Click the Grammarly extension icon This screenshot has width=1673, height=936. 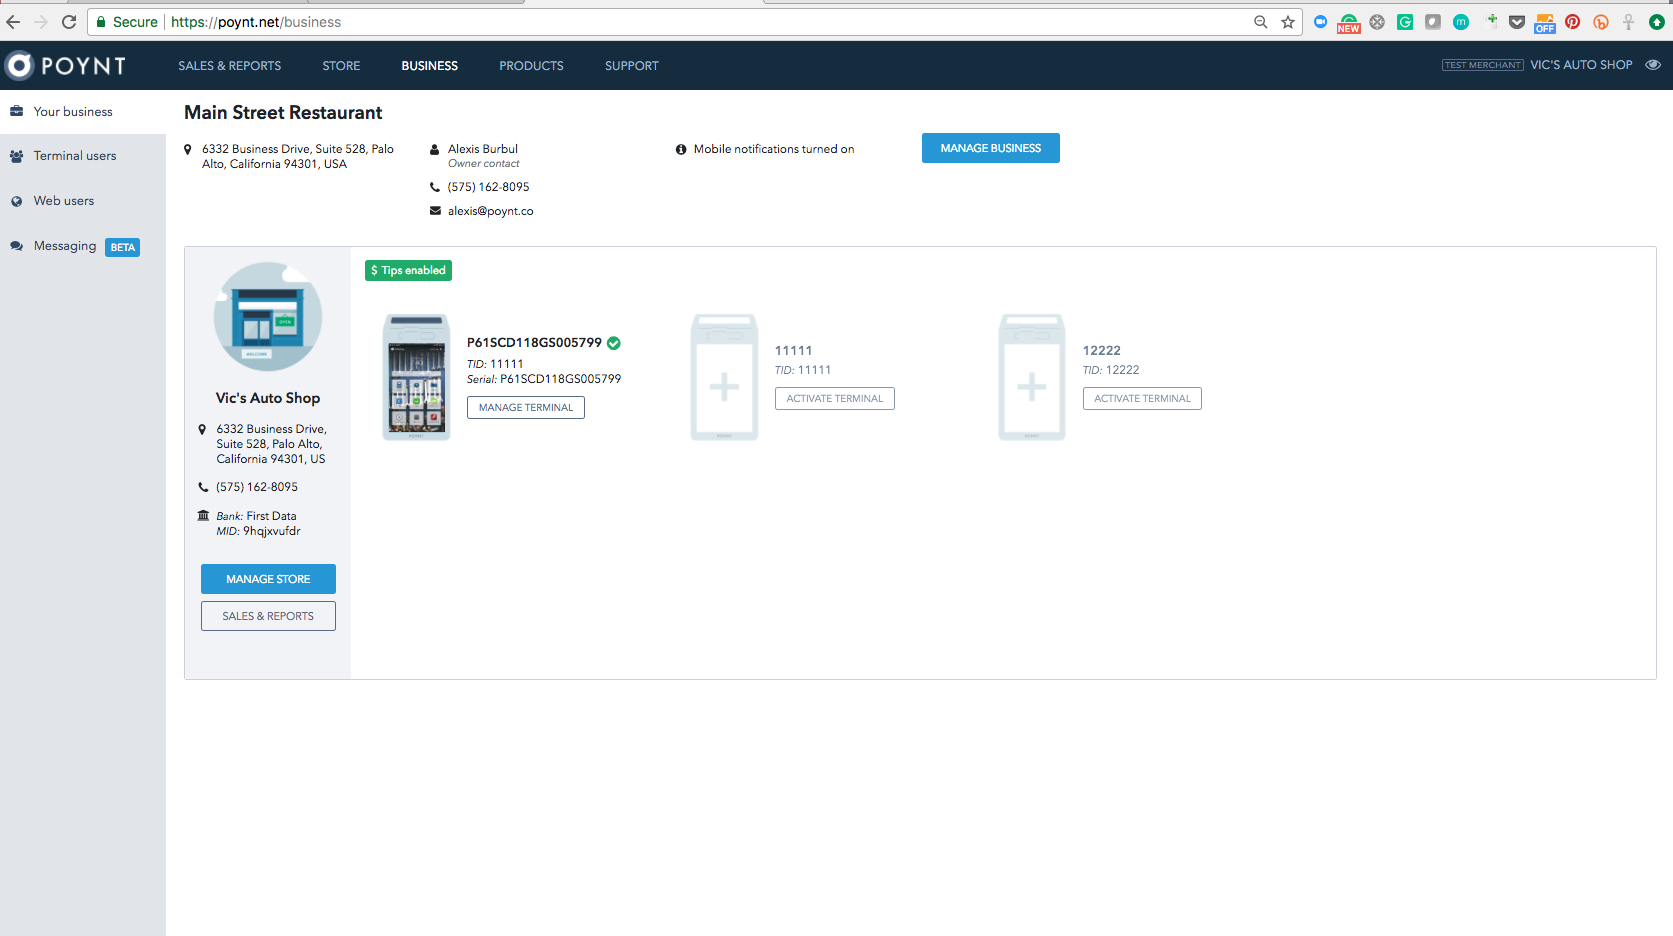1405,22
